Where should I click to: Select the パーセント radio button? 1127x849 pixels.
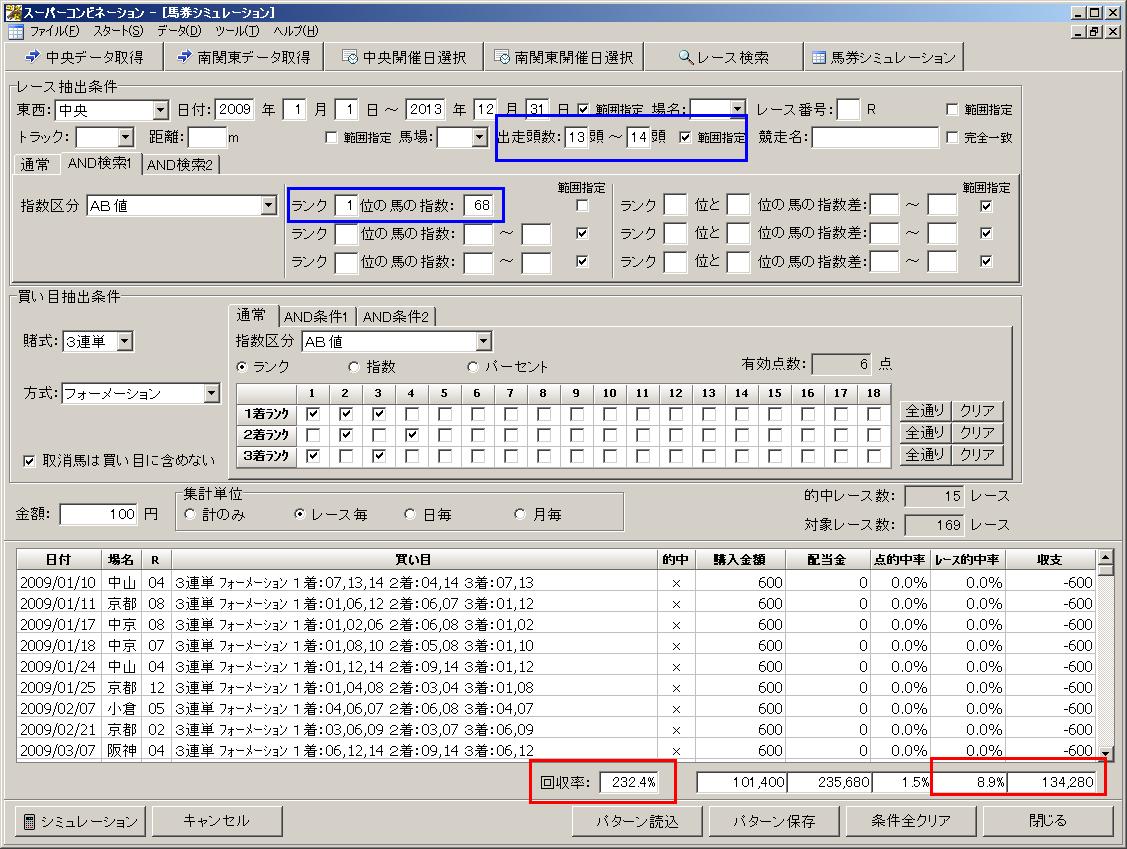coord(472,367)
